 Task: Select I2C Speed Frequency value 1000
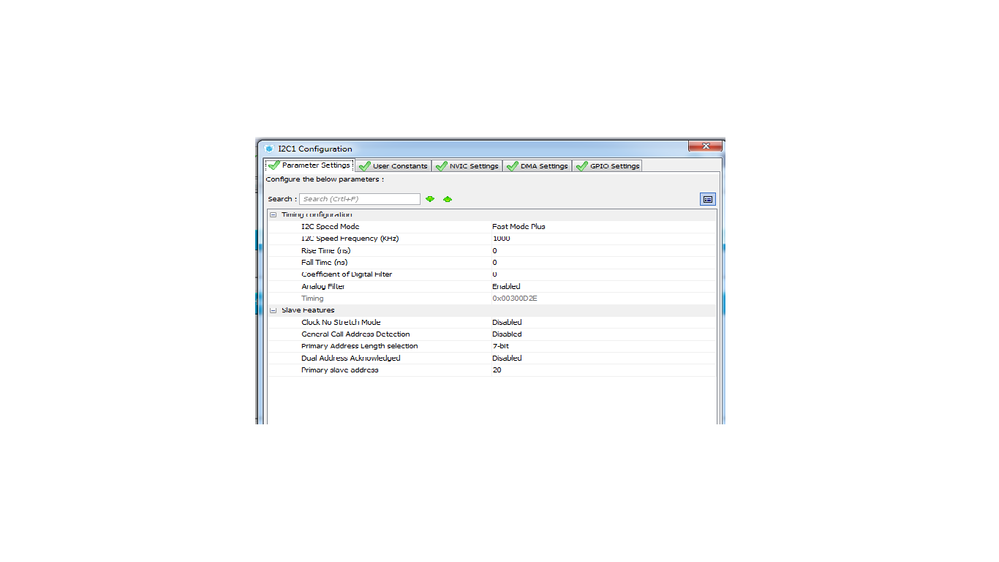pos(501,238)
